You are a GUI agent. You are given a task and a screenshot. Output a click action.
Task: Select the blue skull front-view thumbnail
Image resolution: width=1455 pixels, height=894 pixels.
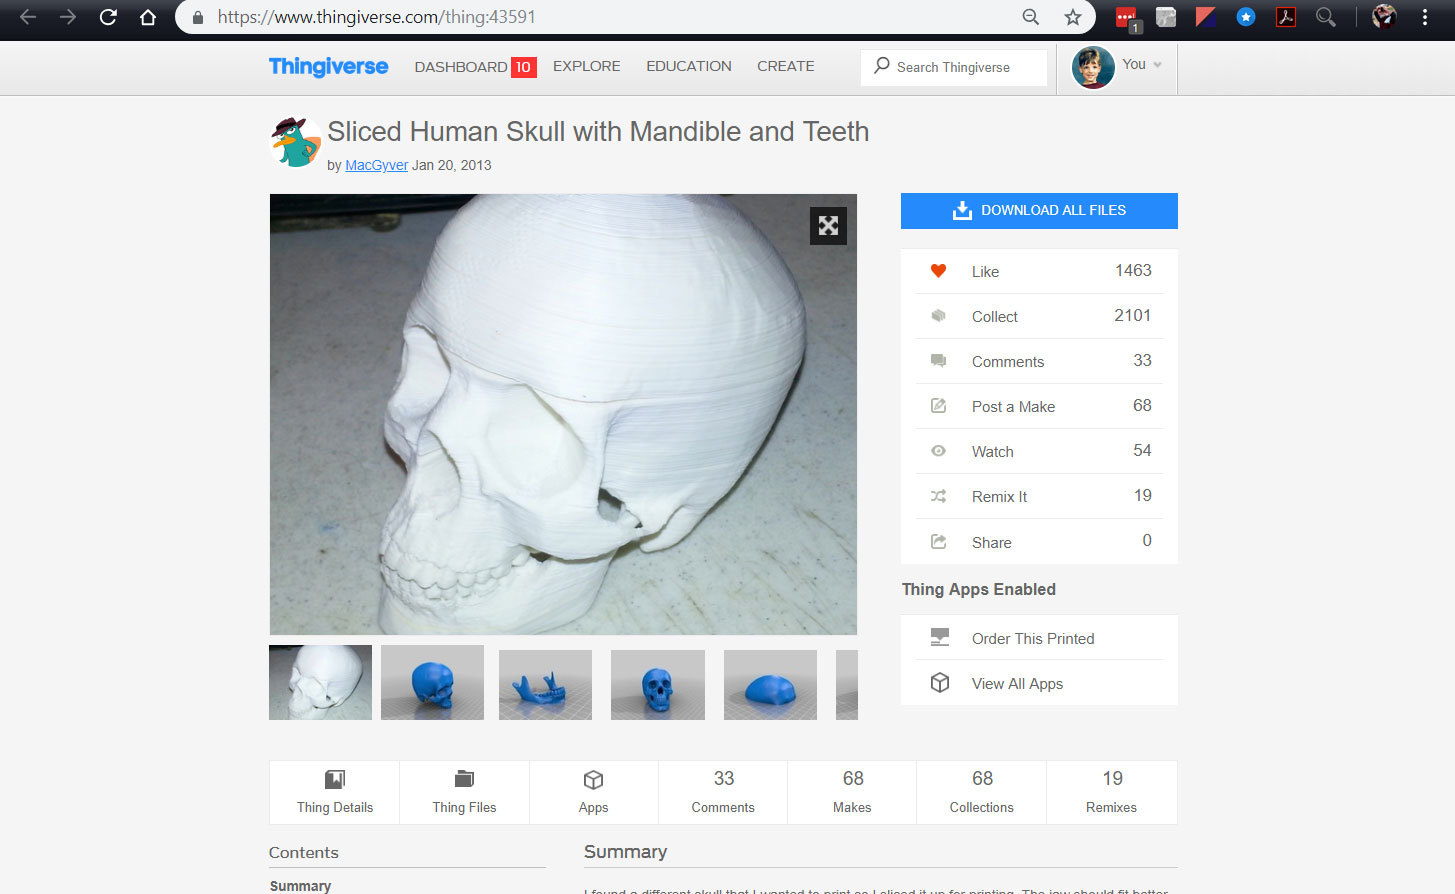click(658, 685)
